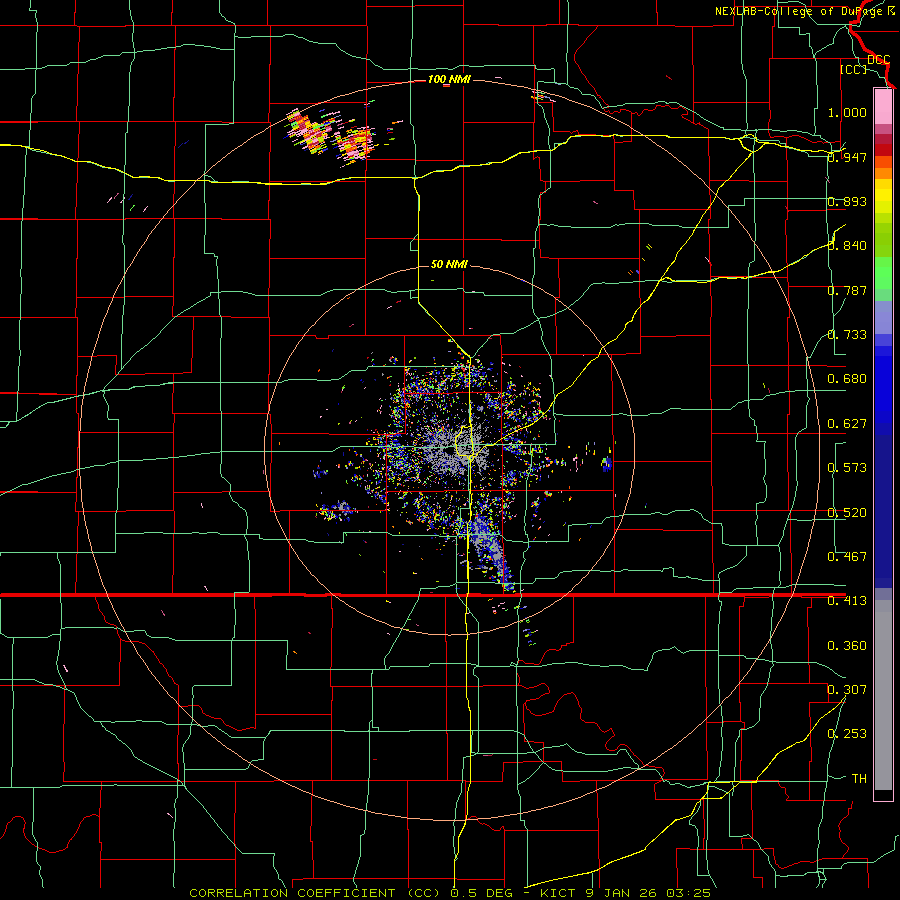Click the 0.520 color scale value
Screen dimensions: 900x900
click(x=847, y=513)
